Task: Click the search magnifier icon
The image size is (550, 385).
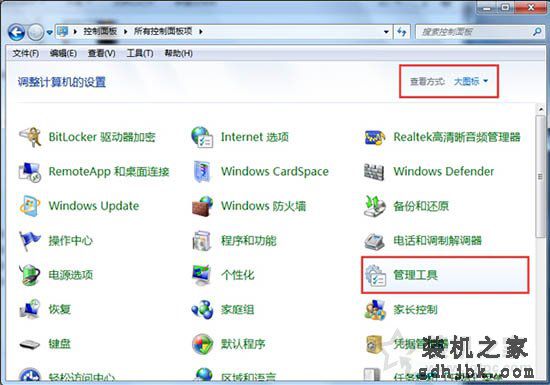Action: pos(537,32)
